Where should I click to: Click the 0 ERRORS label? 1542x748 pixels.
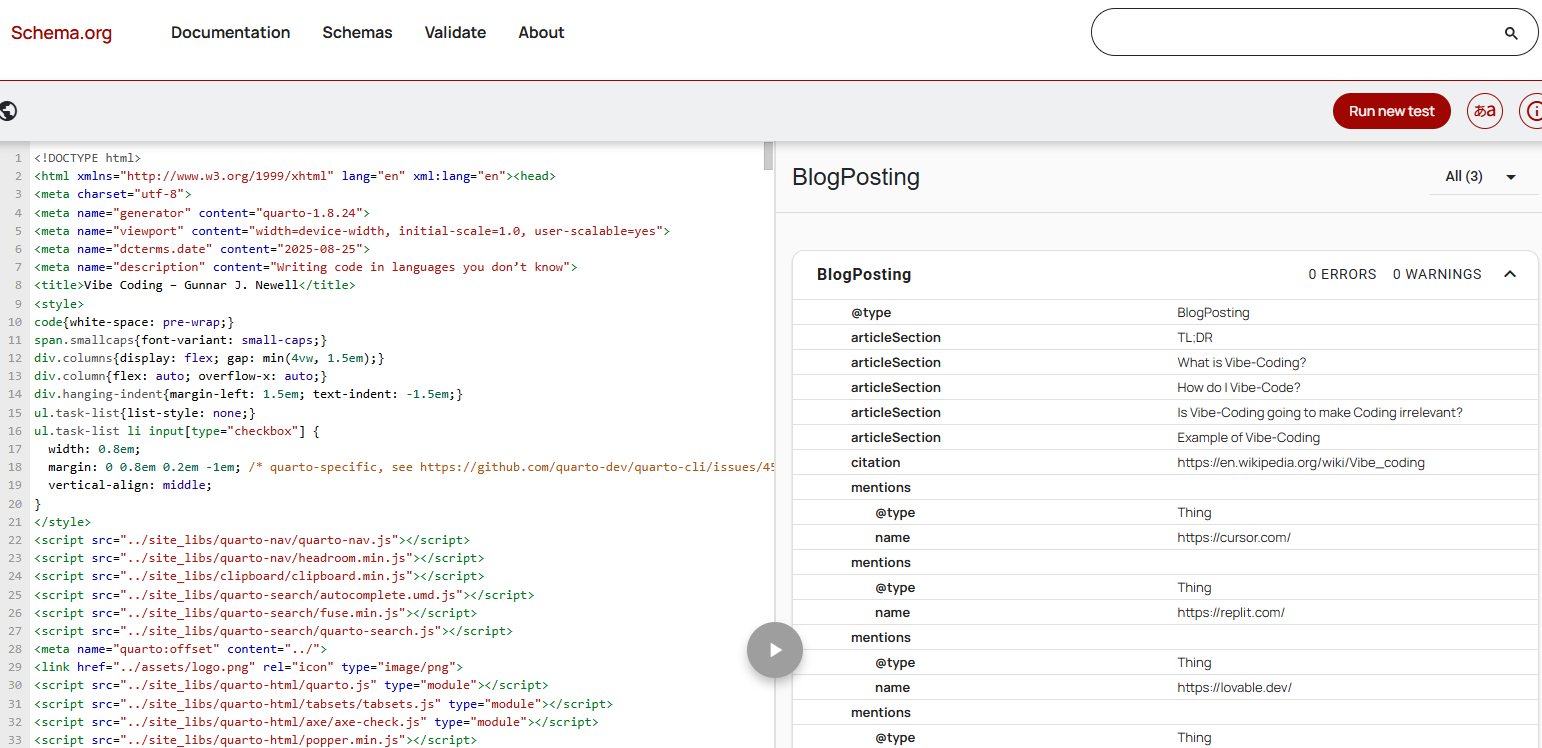pyautogui.click(x=1342, y=274)
